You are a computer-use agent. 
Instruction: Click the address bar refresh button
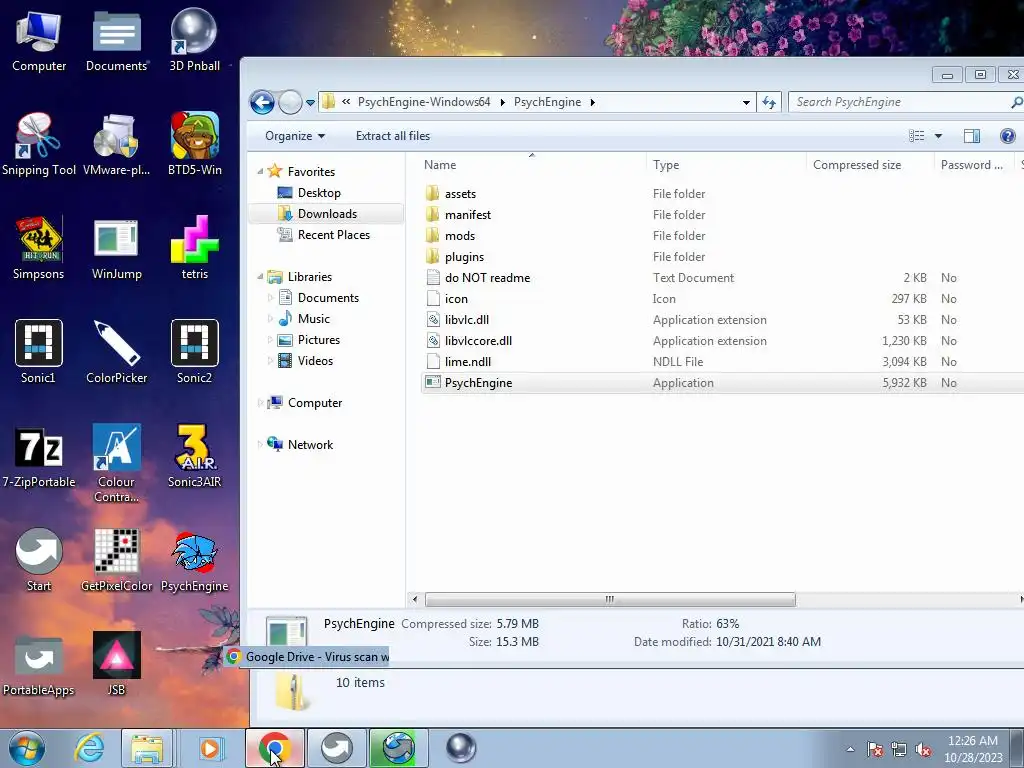coord(769,103)
